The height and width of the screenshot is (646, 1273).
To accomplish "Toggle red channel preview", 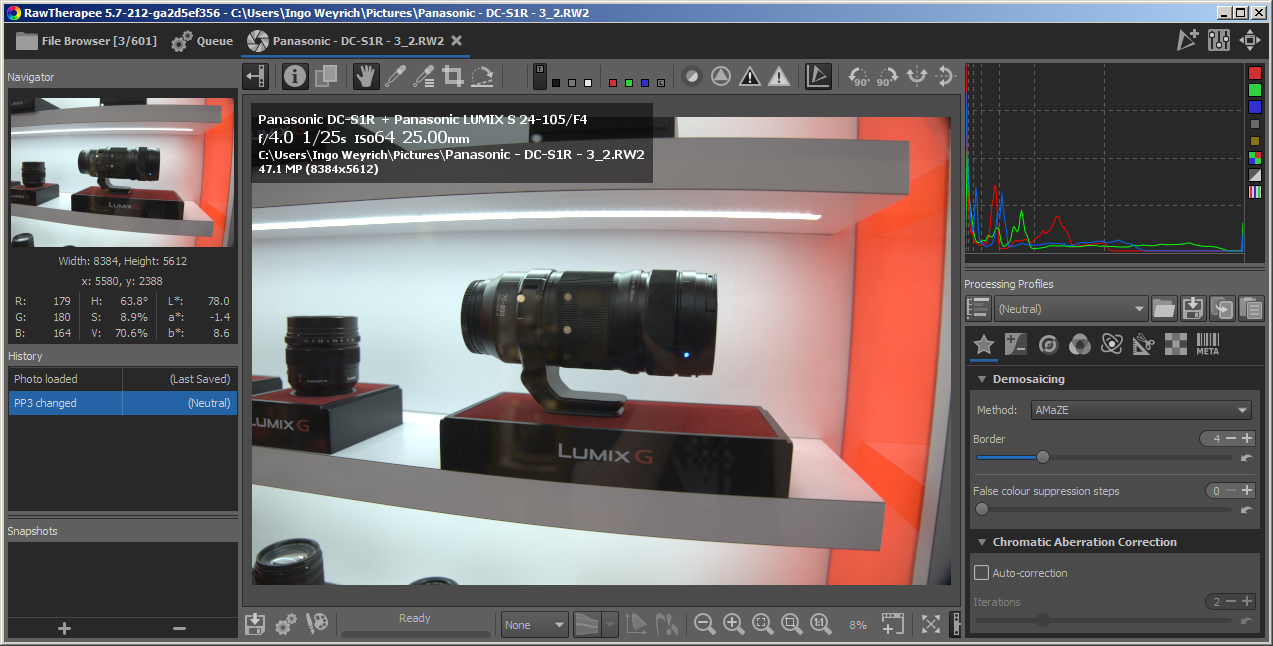I will (x=613, y=83).
